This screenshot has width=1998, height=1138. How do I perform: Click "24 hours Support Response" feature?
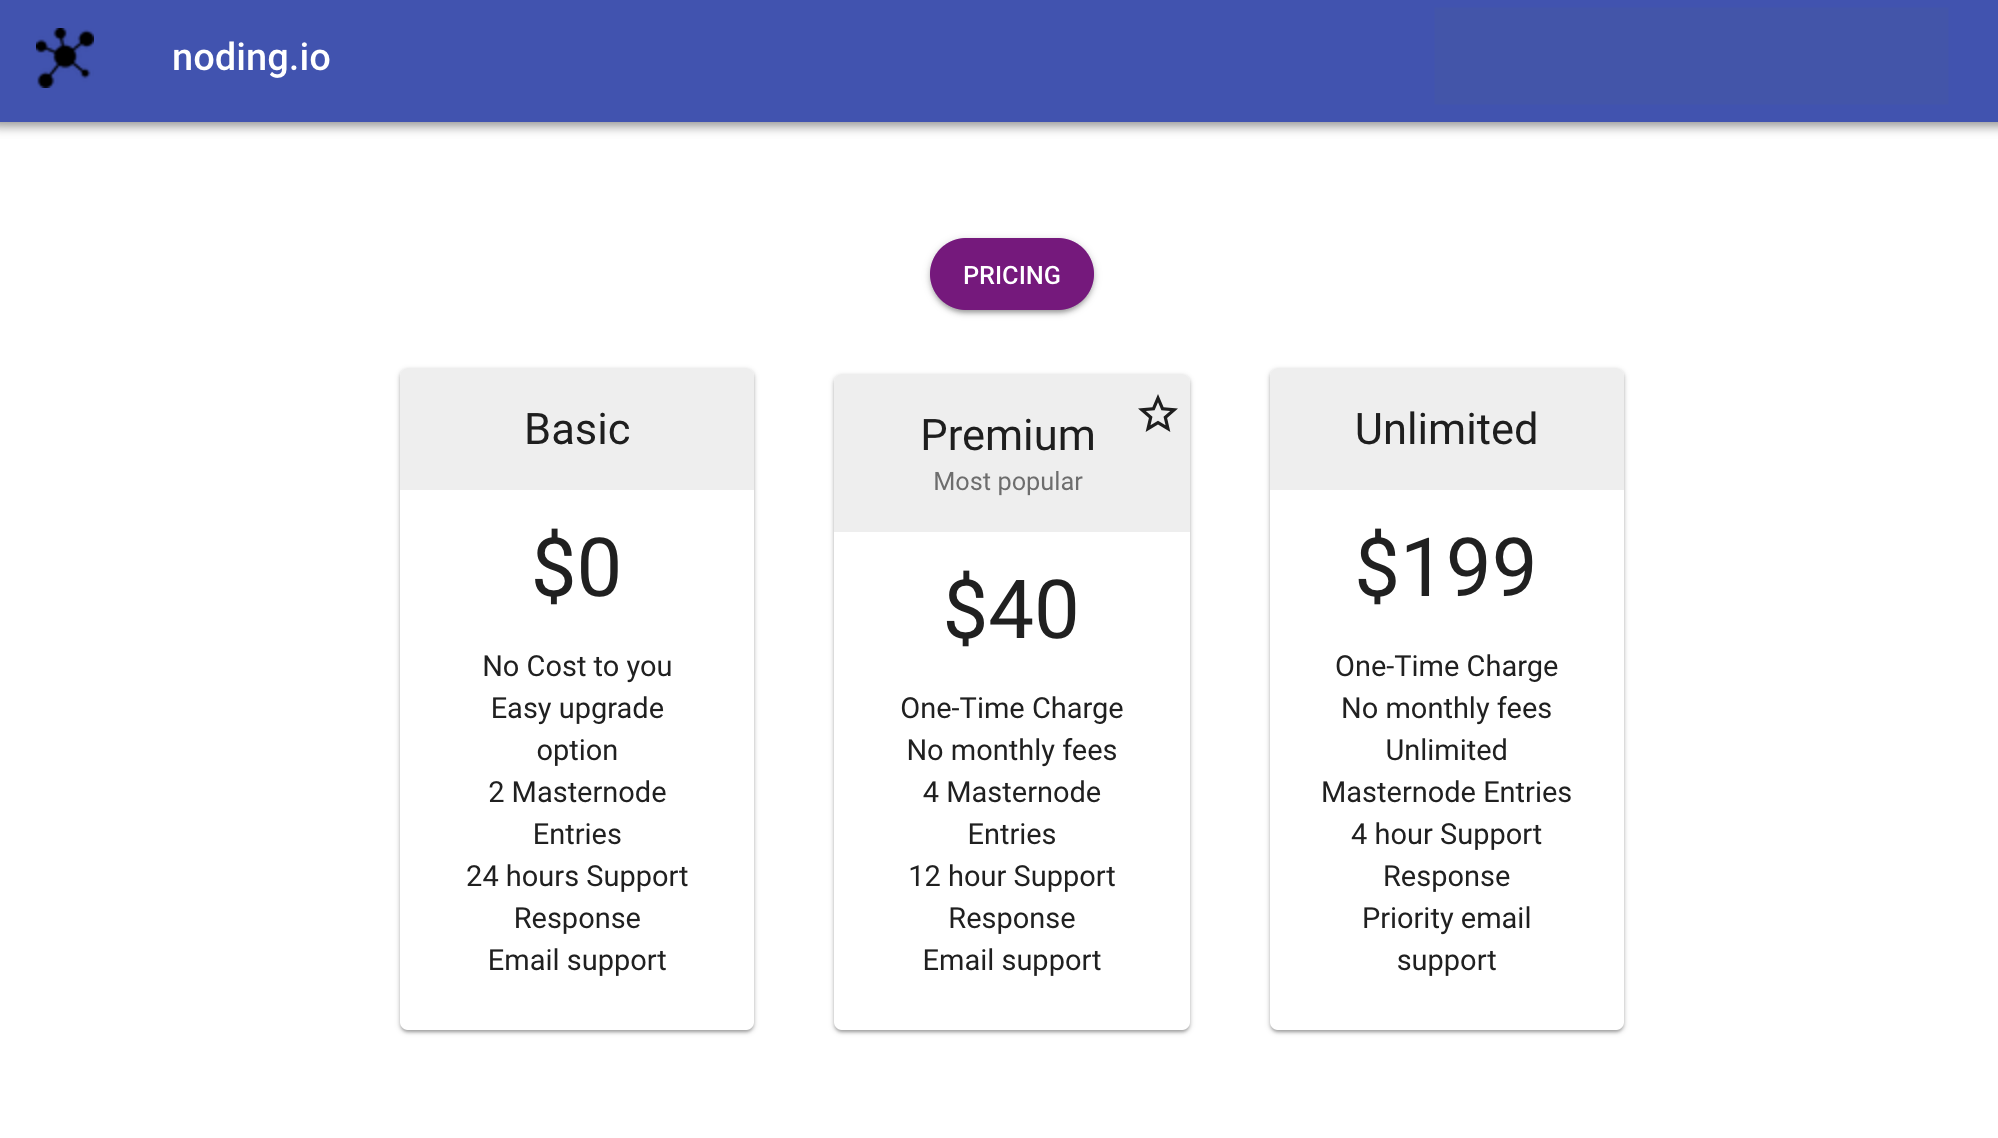(x=577, y=897)
